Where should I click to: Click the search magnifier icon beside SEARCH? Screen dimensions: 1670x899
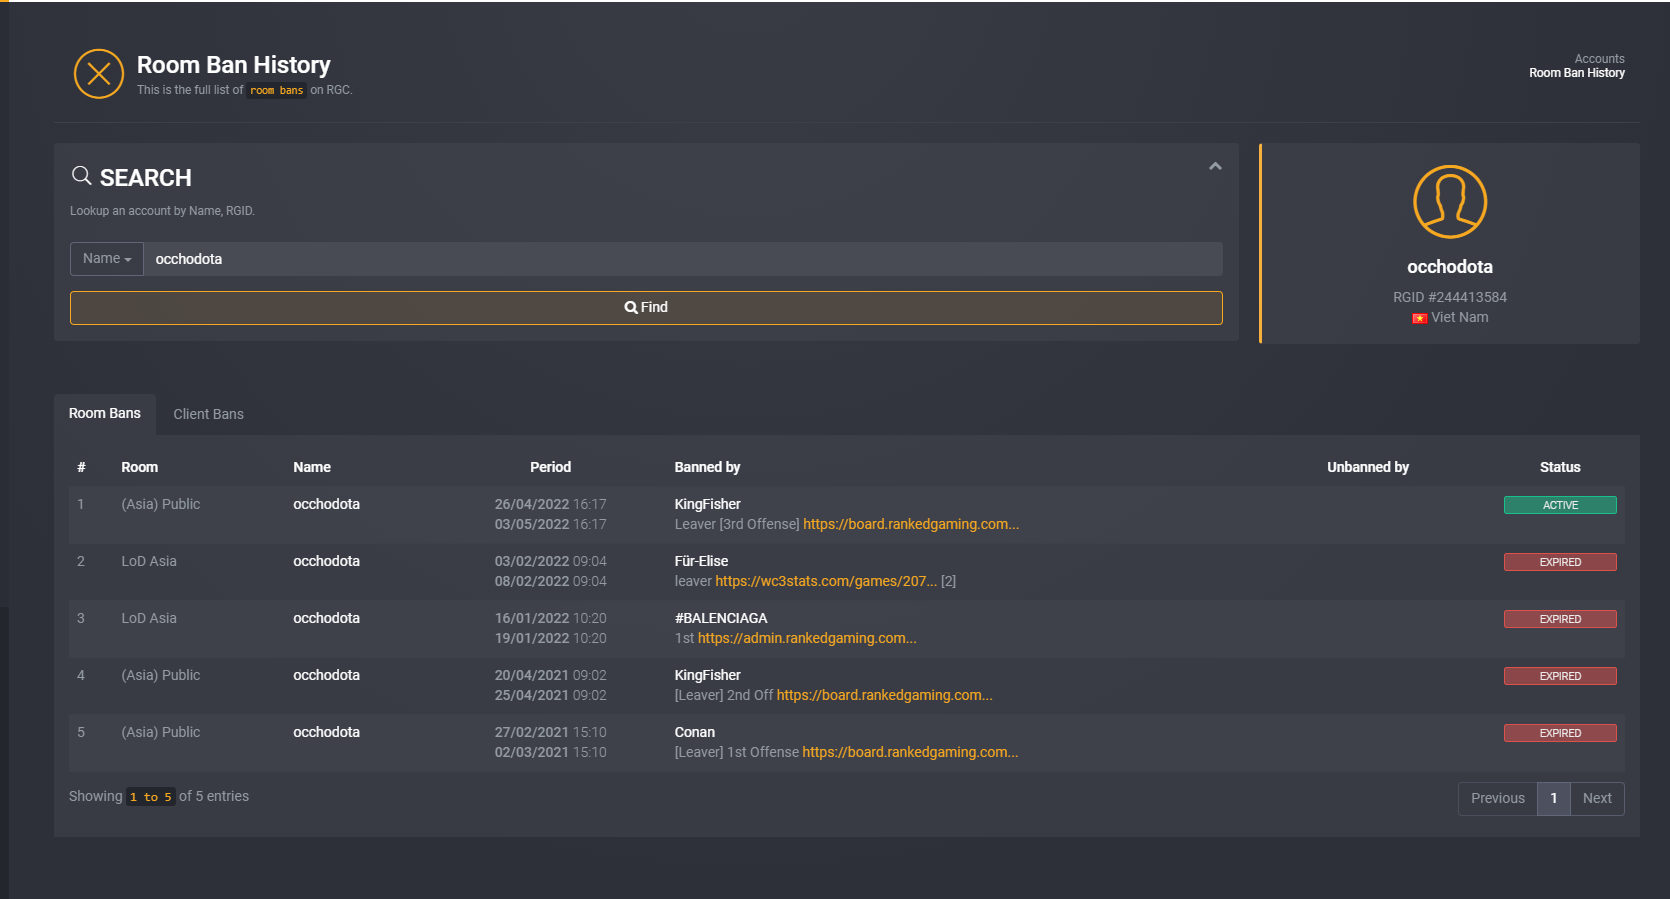tap(82, 176)
